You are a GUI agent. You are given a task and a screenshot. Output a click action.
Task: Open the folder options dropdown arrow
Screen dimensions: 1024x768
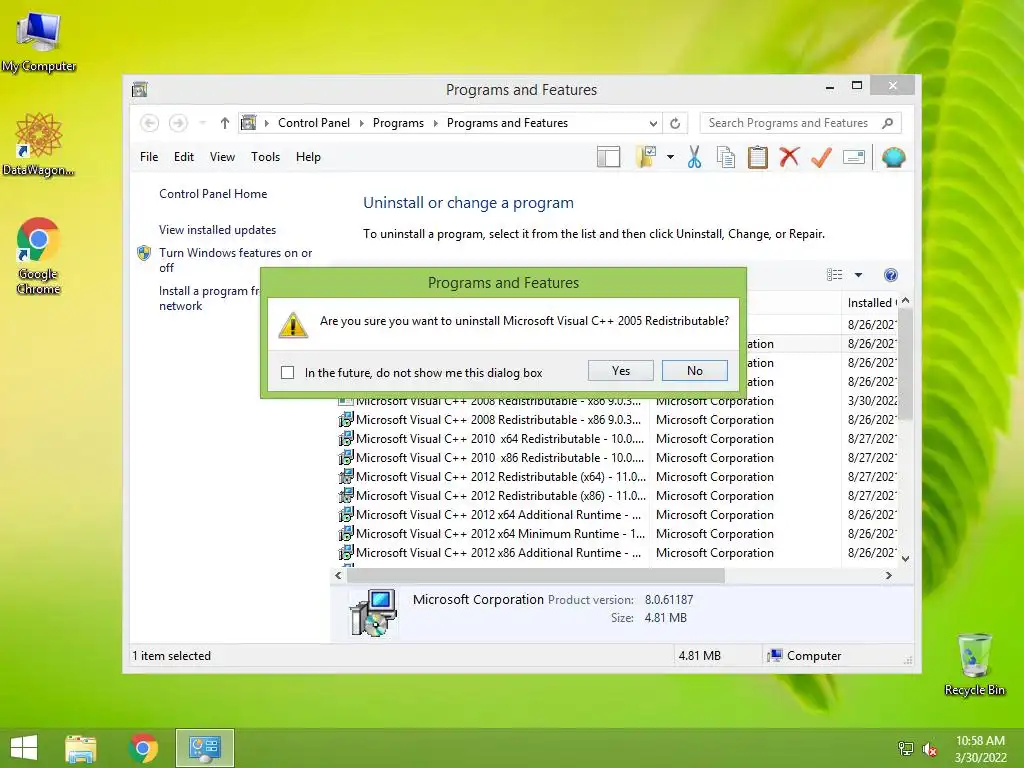pyautogui.click(x=670, y=157)
